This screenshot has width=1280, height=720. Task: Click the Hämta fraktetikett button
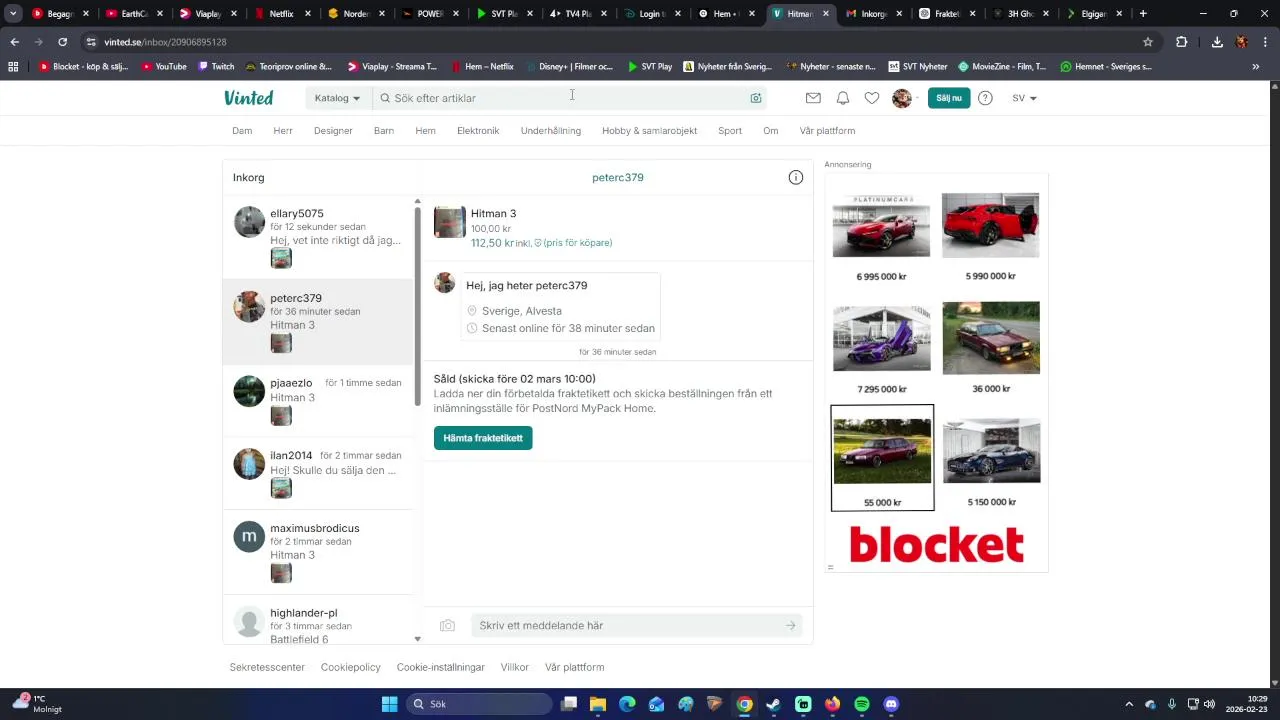click(x=483, y=438)
